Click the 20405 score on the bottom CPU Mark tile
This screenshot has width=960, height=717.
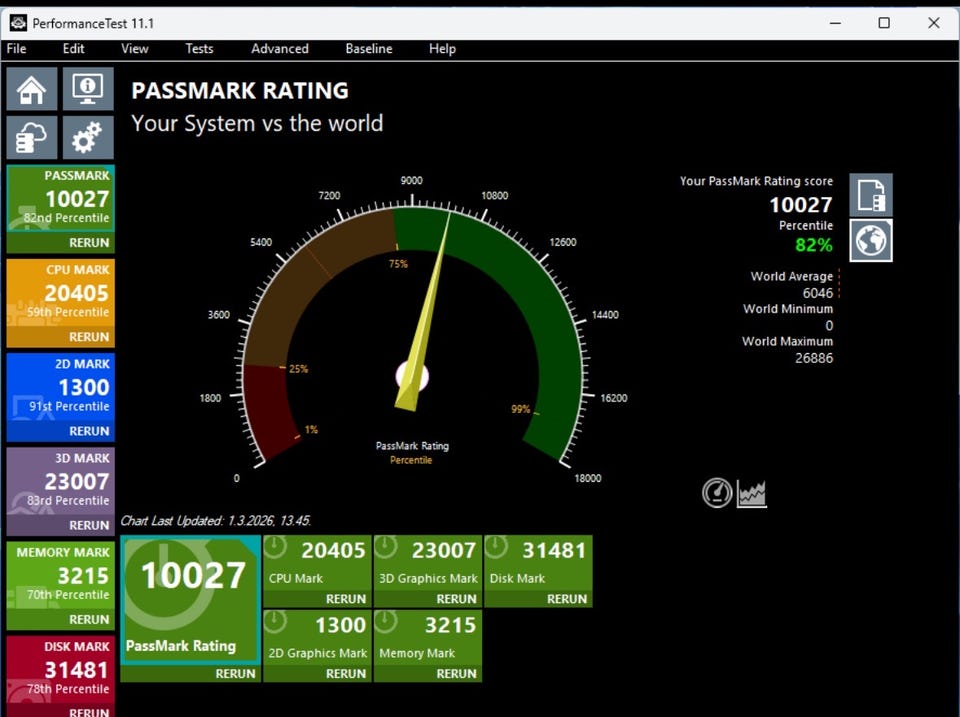coord(333,550)
